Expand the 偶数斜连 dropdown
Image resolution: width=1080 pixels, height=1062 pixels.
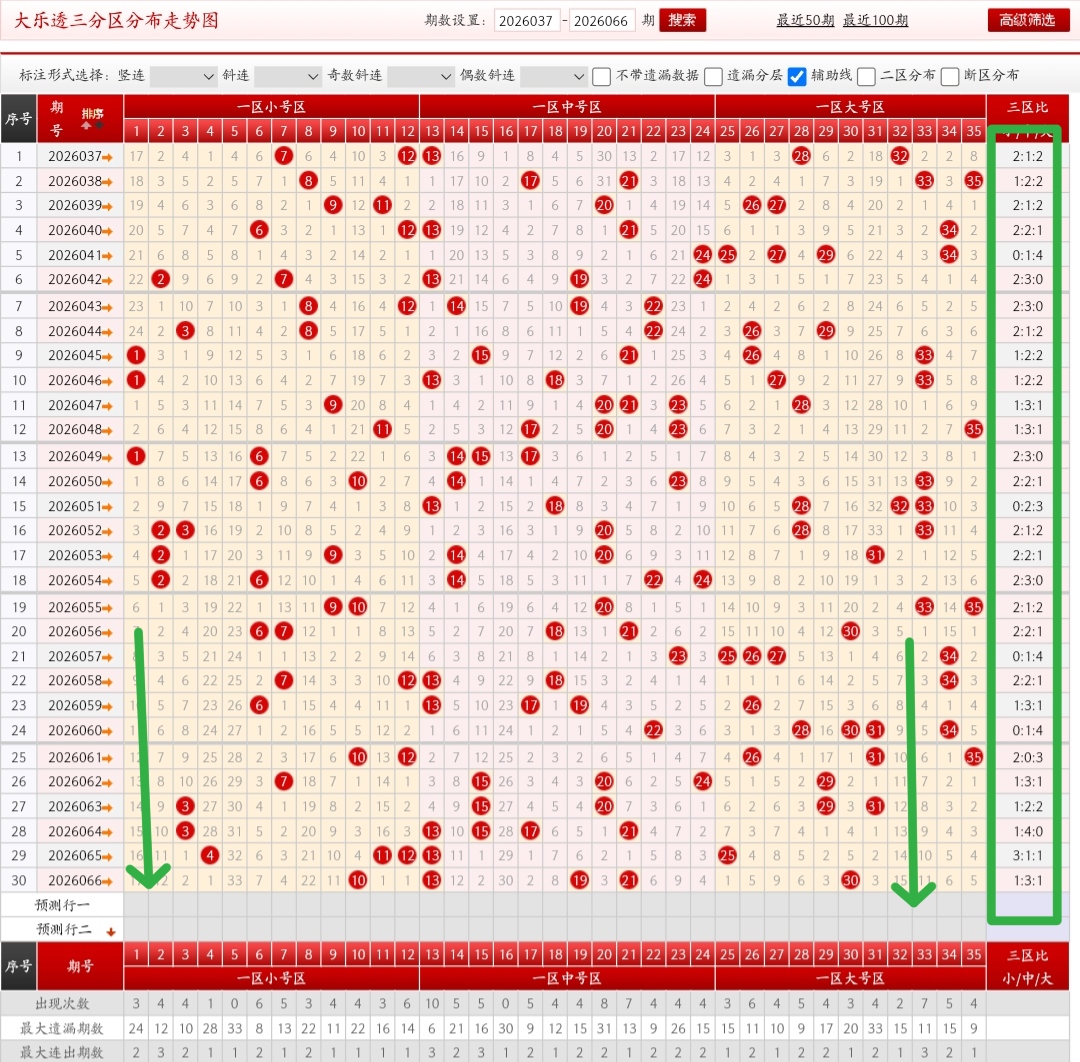coord(553,76)
